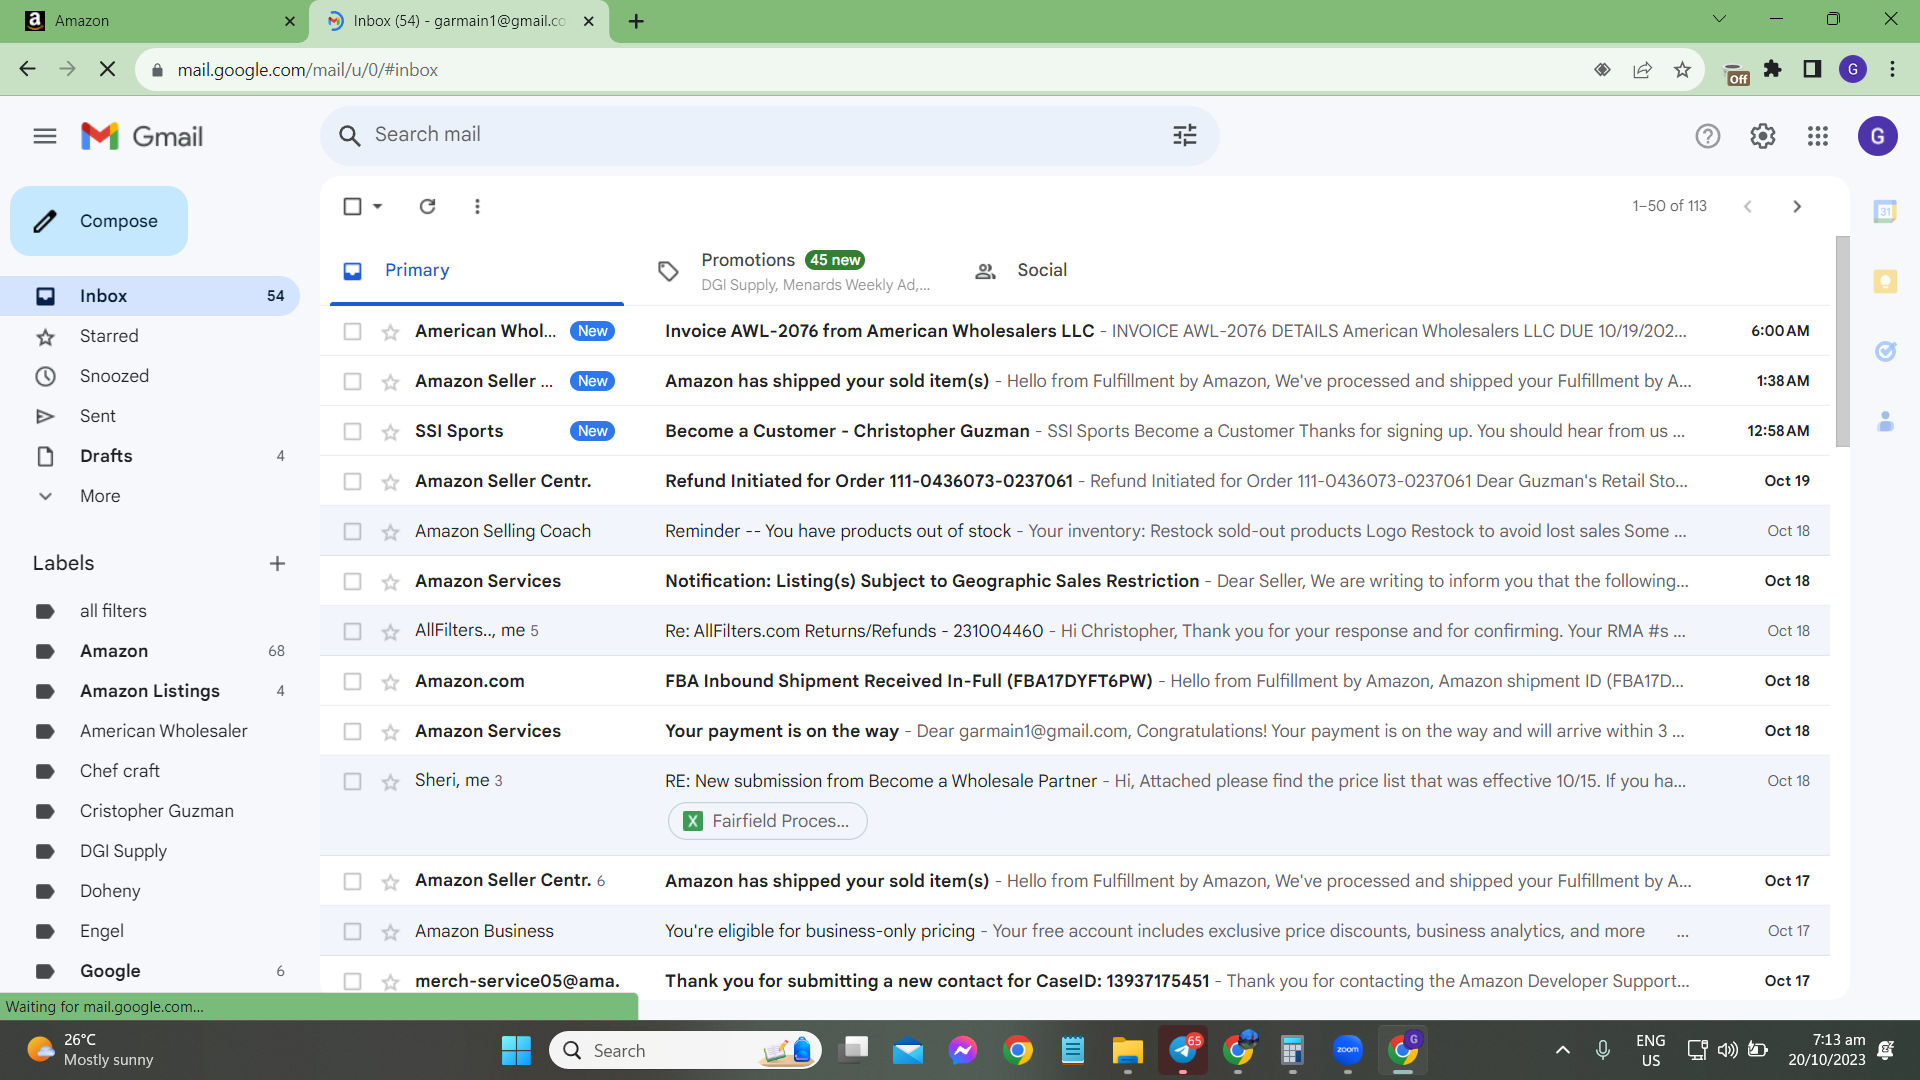Open the Chef craft label
Image resolution: width=1920 pixels, height=1080 pixels.
pyautogui.click(x=120, y=771)
